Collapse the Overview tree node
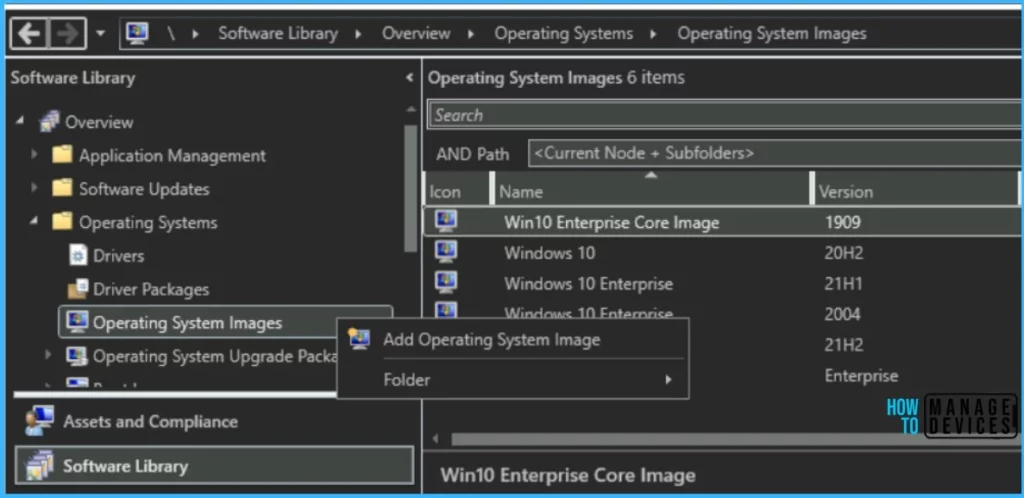The height and width of the screenshot is (498, 1024). tap(20, 121)
